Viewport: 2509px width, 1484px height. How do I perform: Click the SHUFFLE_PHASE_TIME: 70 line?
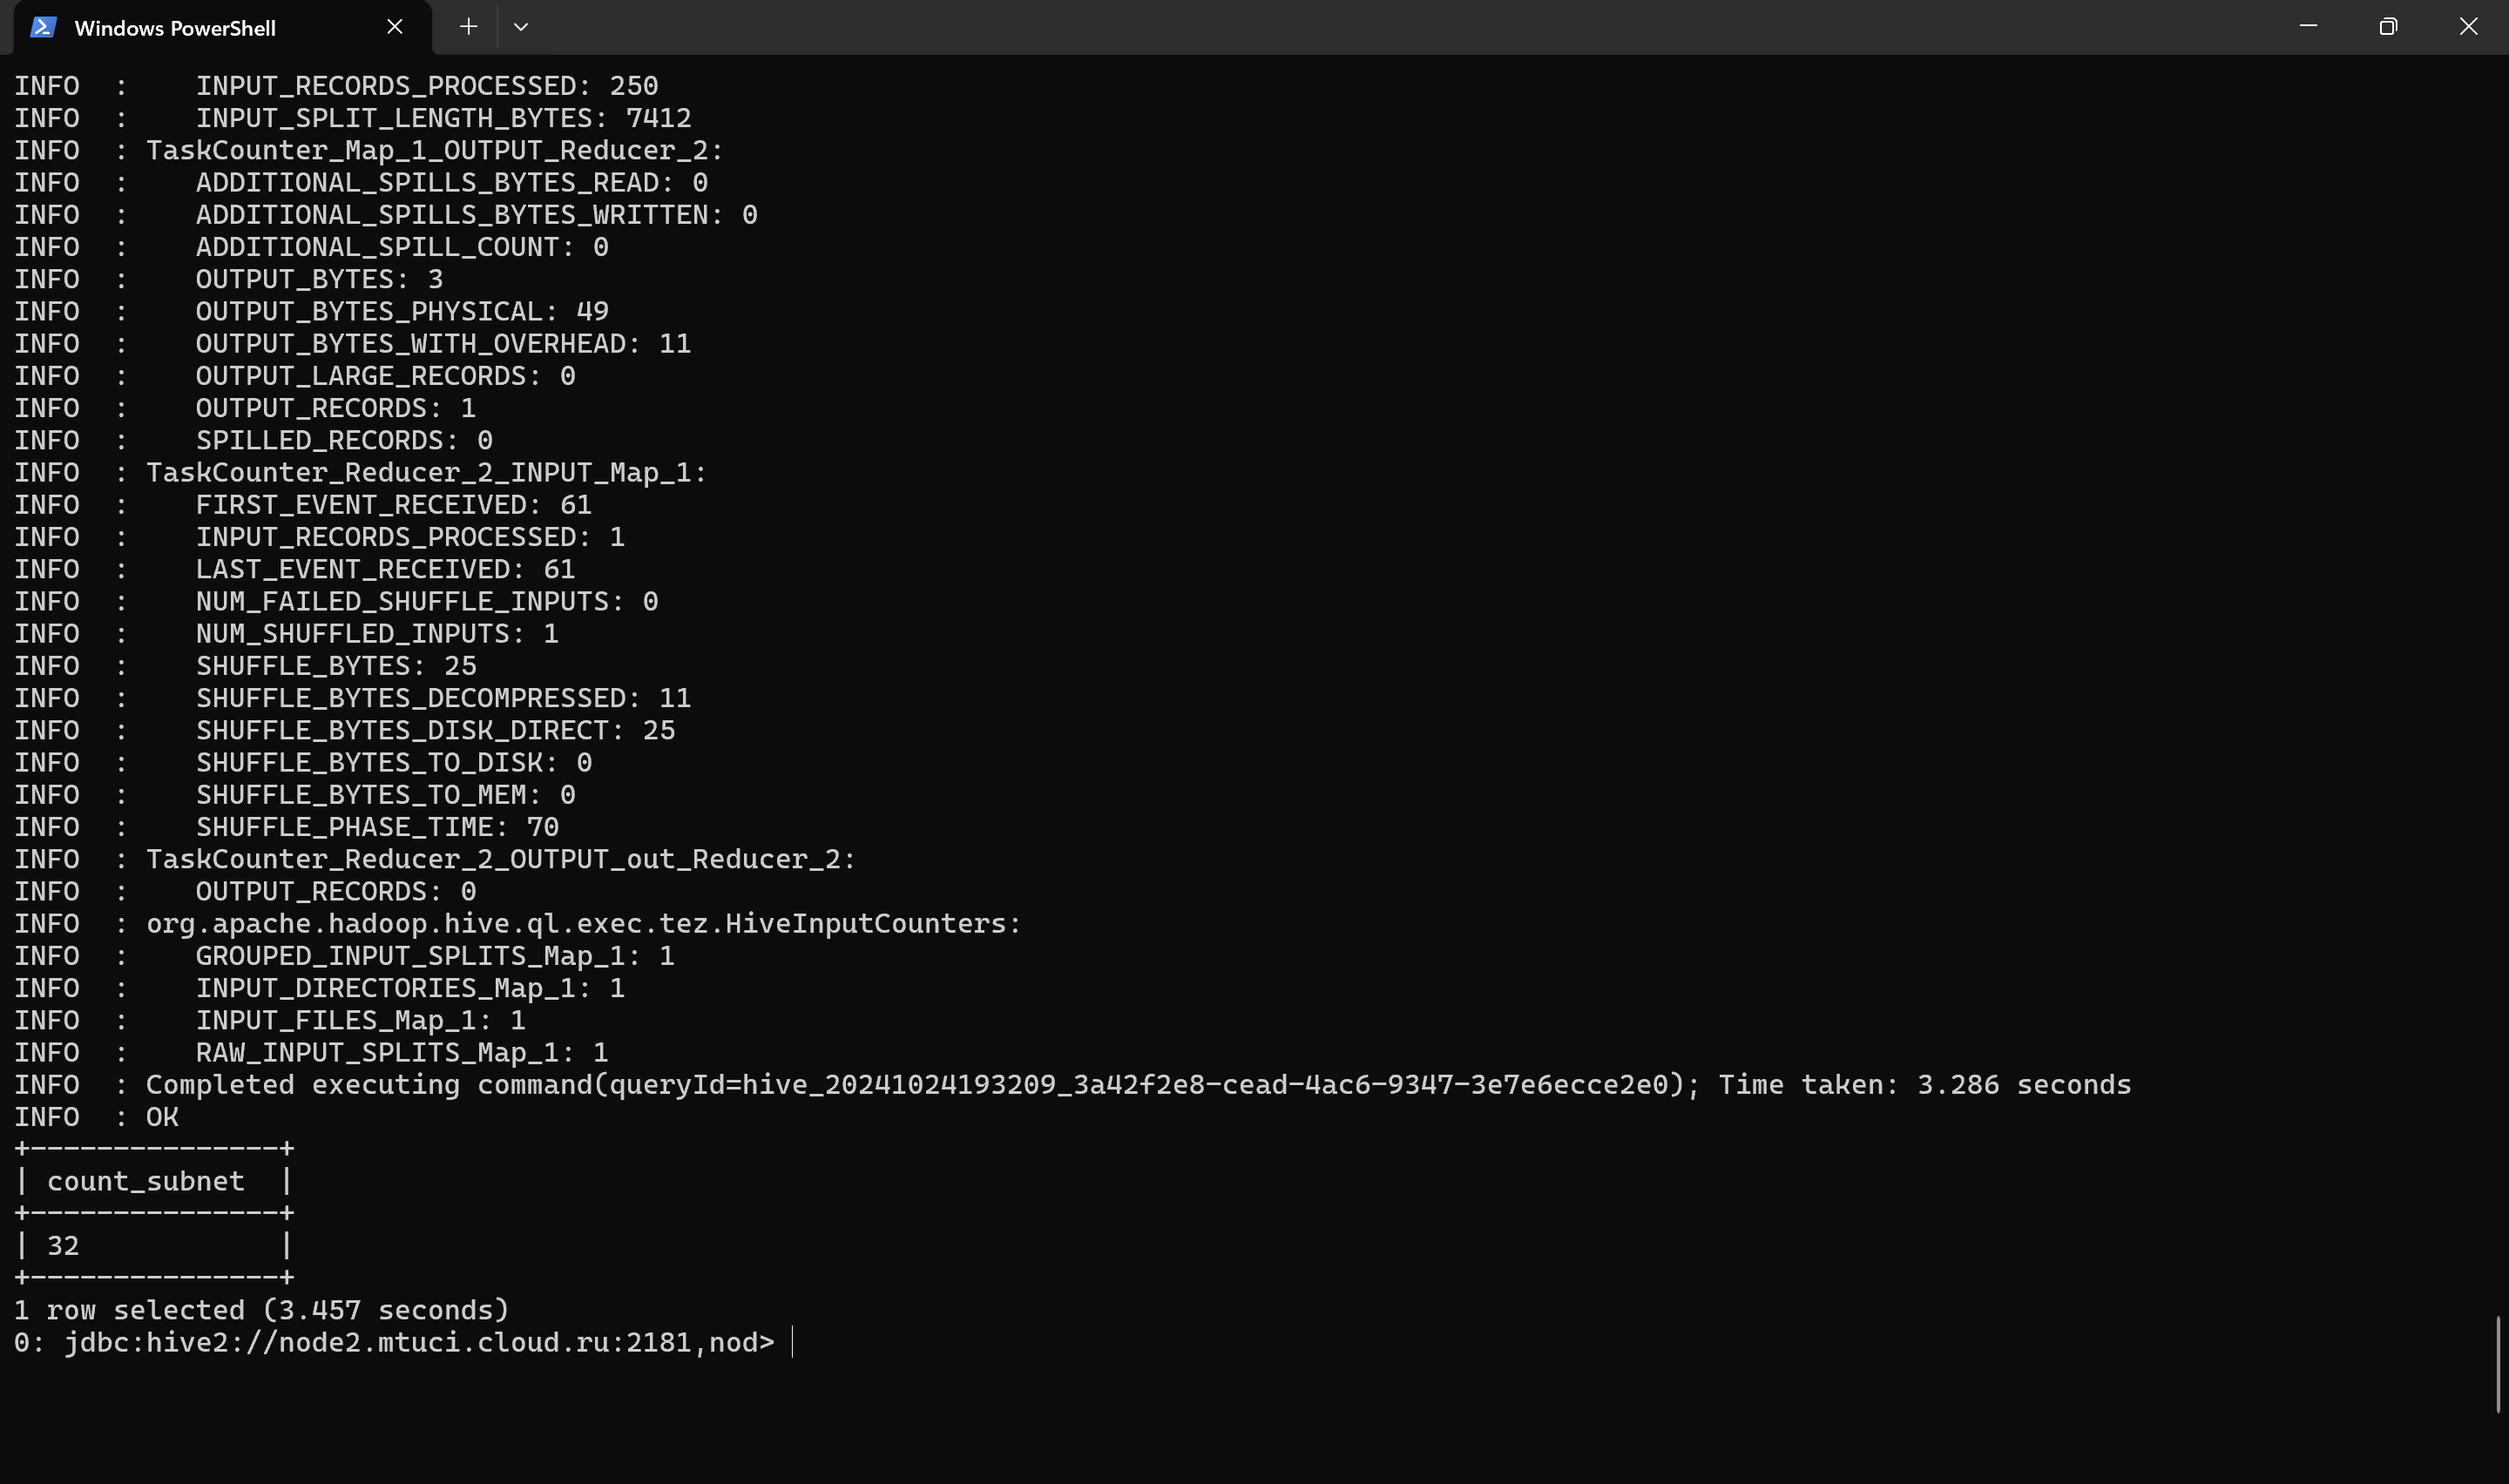286,827
